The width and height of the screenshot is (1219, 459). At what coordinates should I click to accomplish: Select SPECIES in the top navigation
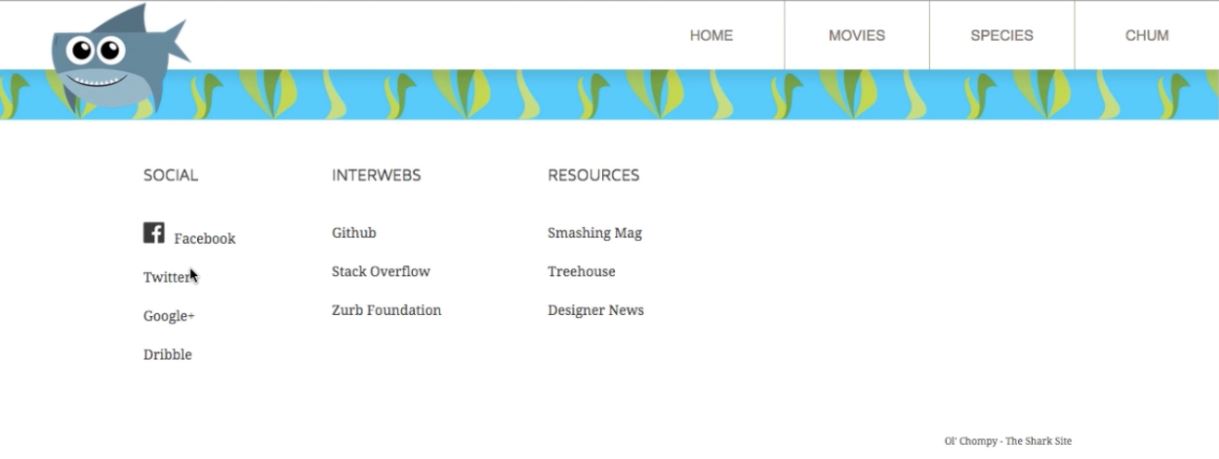pyautogui.click(x=1001, y=35)
